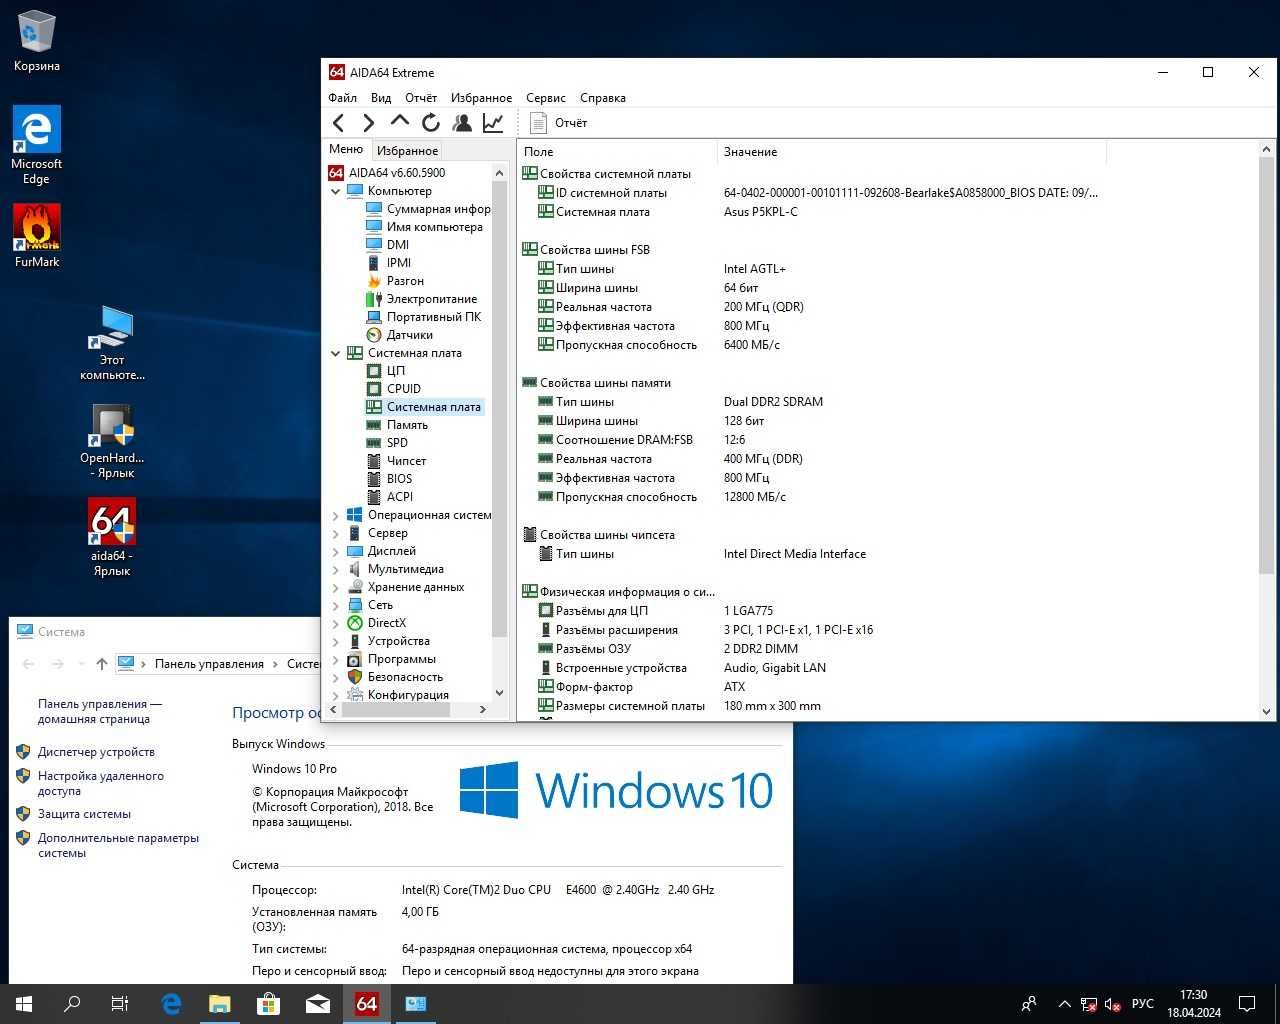
Task: Click Панель управления in the address bar
Action: click(x=209, y=664)
